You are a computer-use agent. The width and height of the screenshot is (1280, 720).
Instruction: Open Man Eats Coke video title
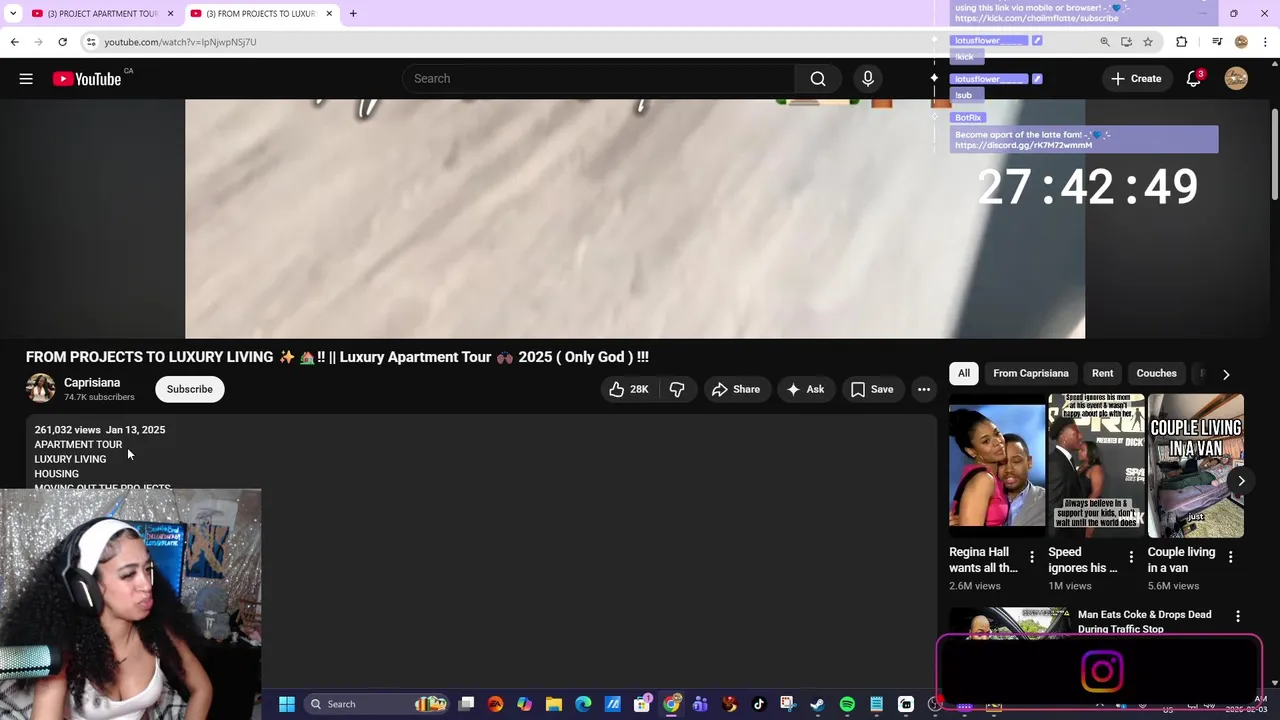(x=1145, y=622)
